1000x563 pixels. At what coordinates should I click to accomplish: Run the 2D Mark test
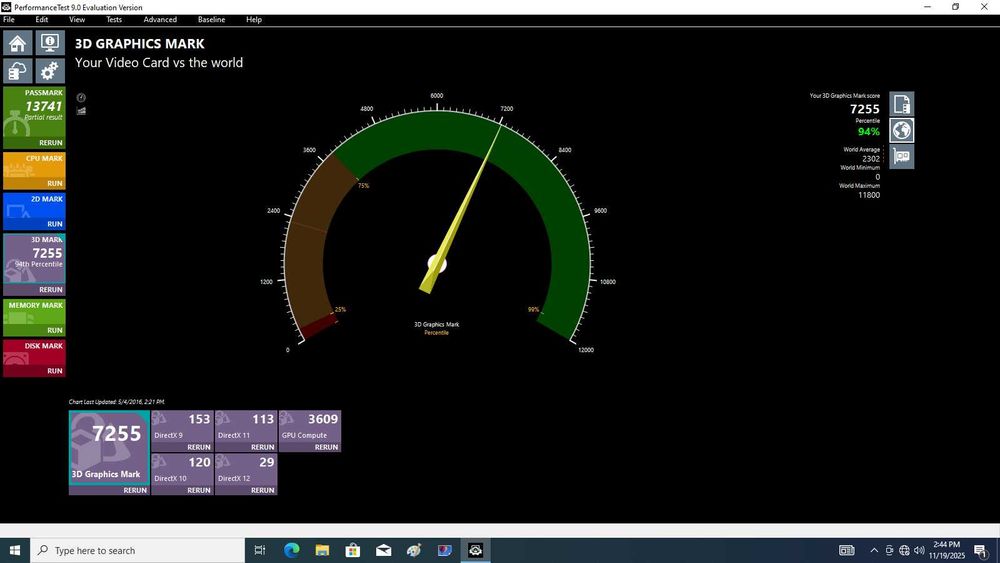click(55, 224)
